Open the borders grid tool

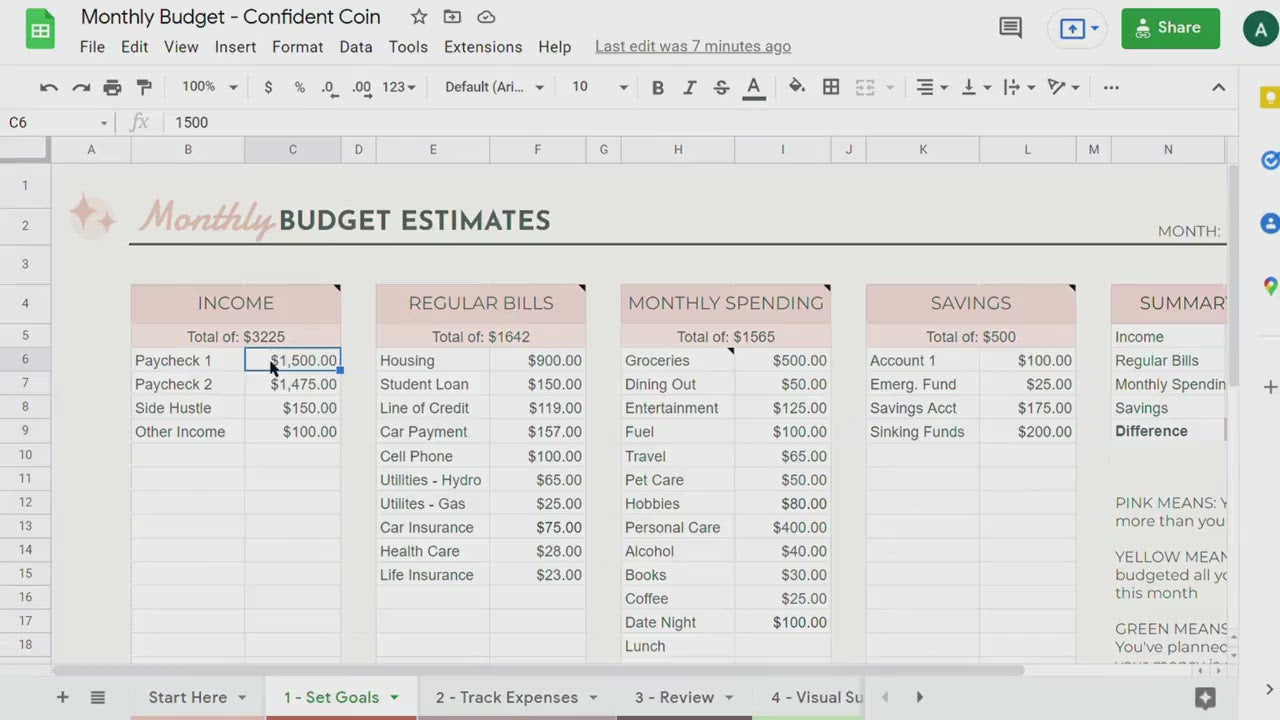[x=831, y=87]
